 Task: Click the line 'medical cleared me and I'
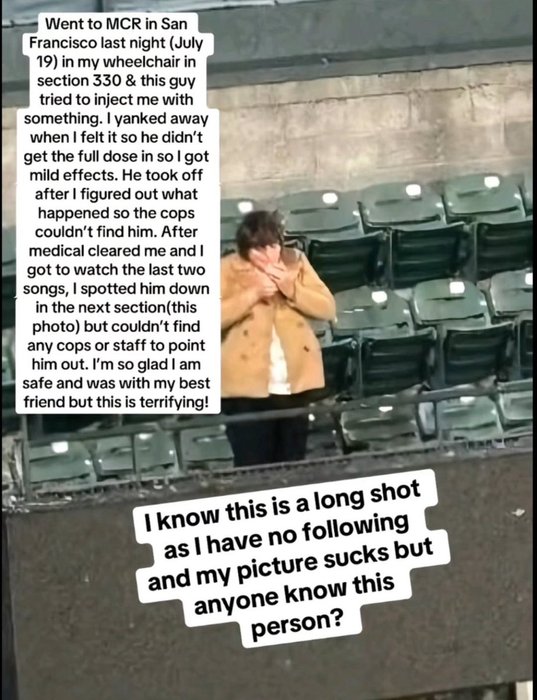[116, 251]
